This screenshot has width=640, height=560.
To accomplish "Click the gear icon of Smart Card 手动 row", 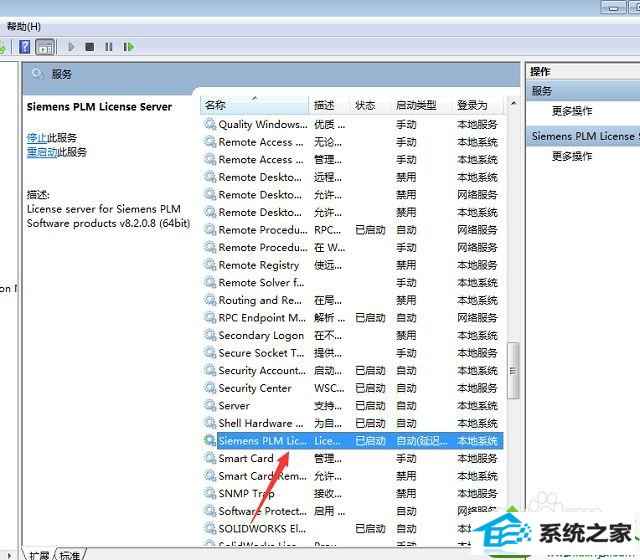I will point(210,458).
